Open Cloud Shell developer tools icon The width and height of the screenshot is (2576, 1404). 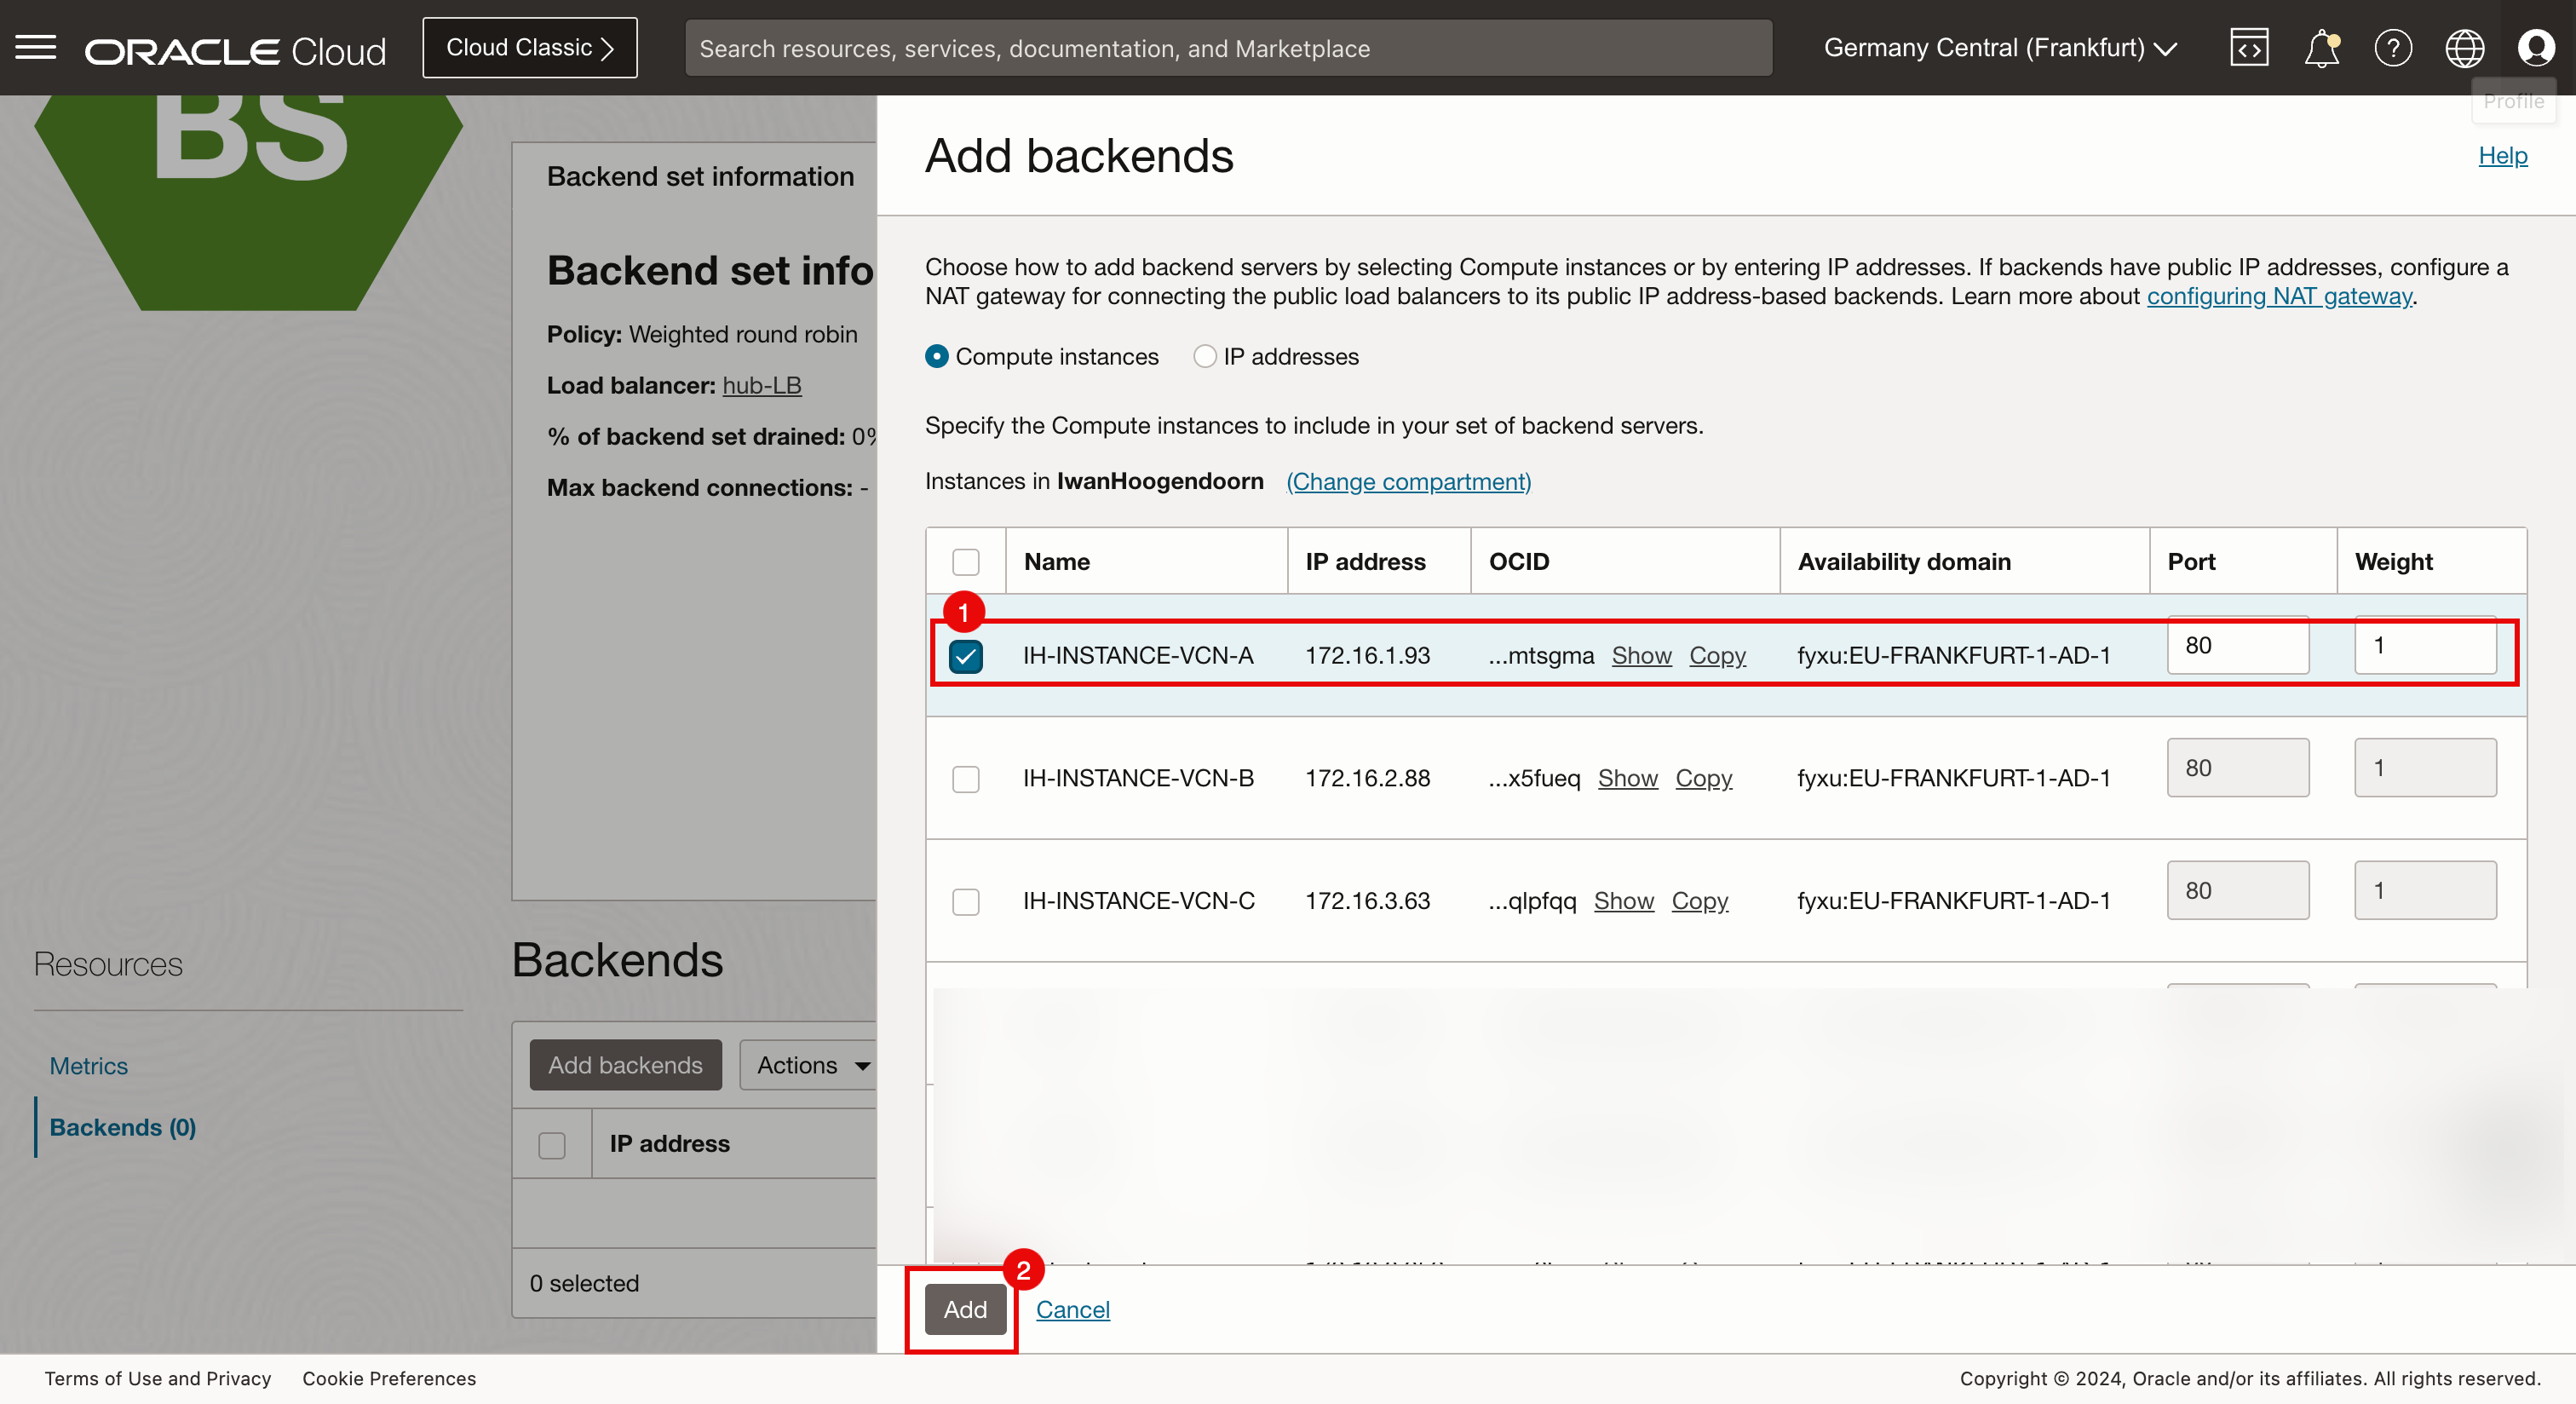click(2249, 48)
